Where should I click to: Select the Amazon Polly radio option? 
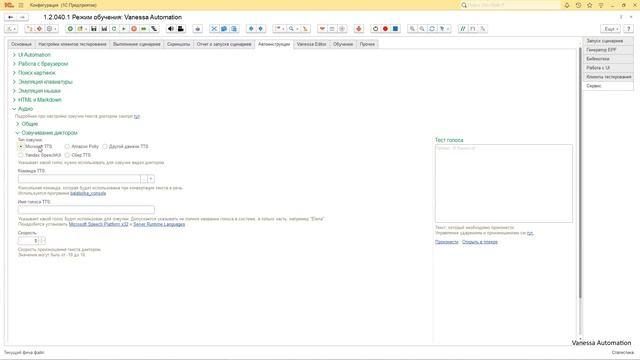tap(67, 146)
